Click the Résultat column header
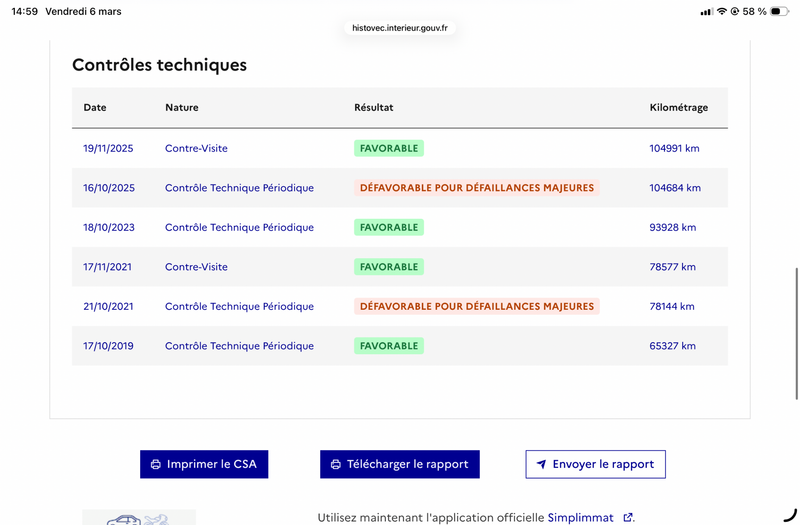Screen dimensions: 800x525 [373, 108]
